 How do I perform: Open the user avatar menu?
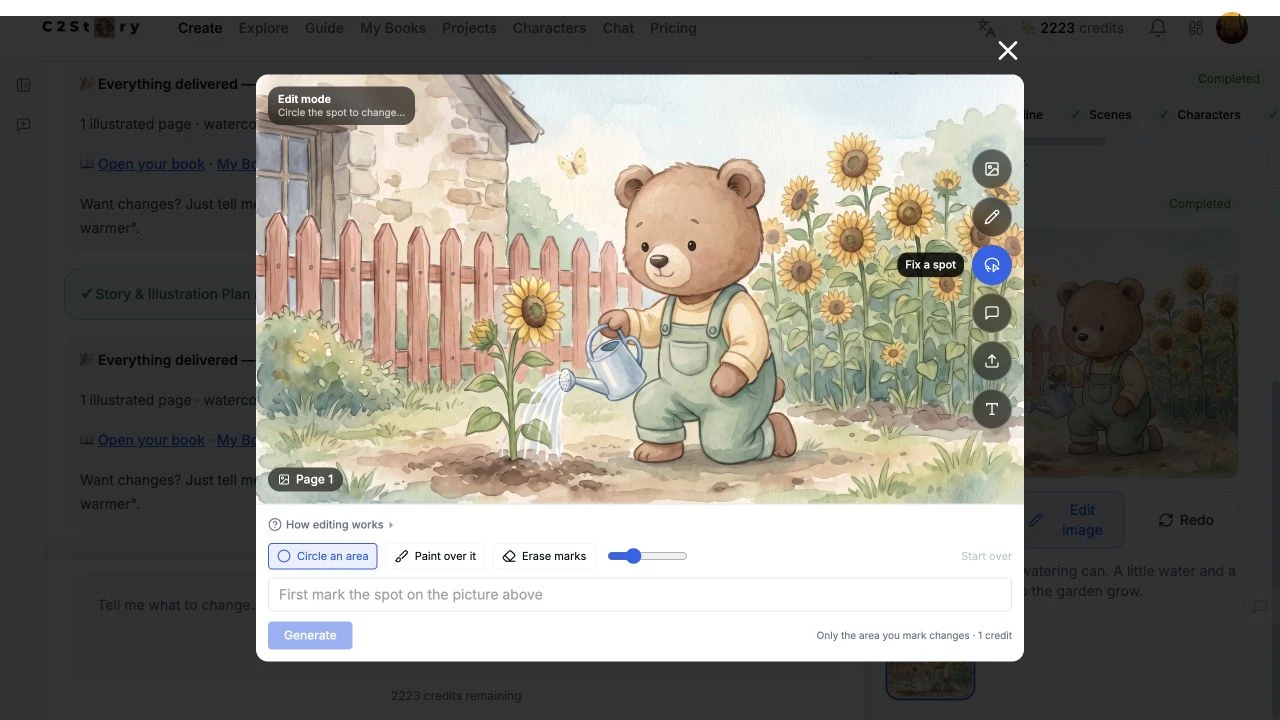1232,28
